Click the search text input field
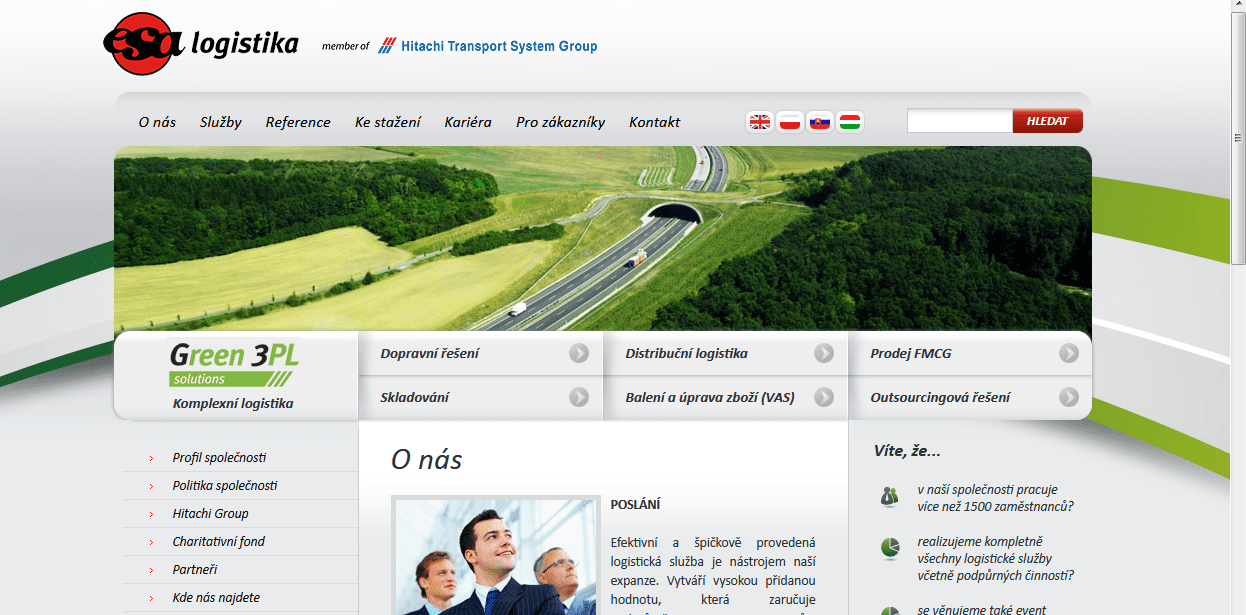 coord(959,121)
